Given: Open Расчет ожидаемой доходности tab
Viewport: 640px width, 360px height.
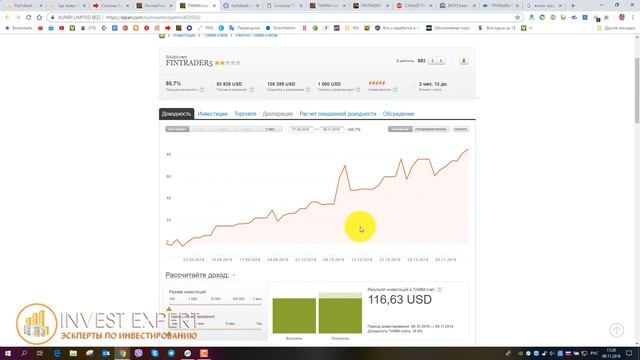Looking at the screenshot, I should pyautogui.click(x=338, y=114).
